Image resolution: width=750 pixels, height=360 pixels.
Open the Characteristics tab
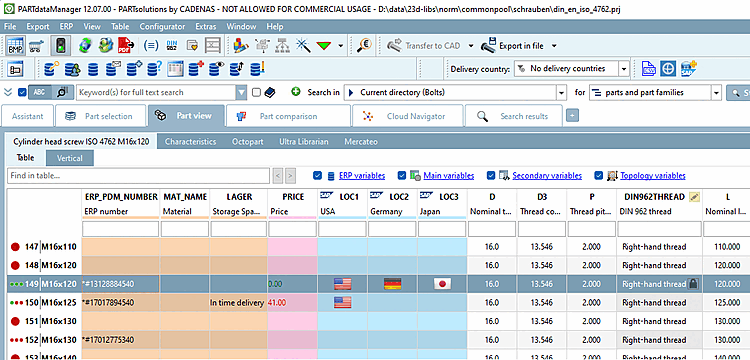[x=190, y=142]
